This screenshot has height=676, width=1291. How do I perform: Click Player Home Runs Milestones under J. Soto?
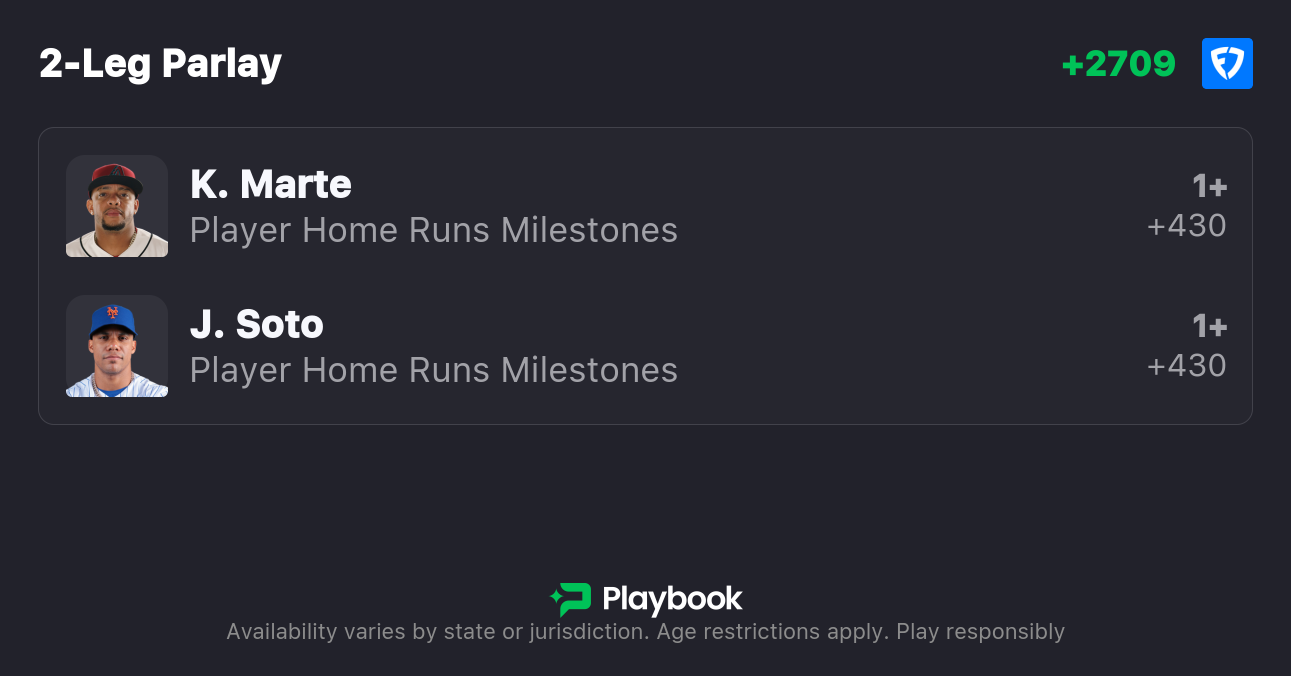coord(433,370)
